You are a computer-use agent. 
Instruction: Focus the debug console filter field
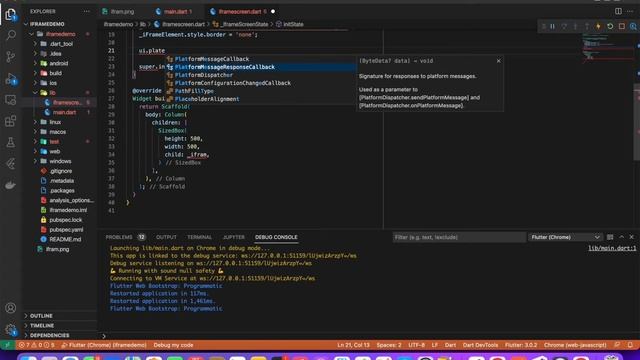[459, 237]
